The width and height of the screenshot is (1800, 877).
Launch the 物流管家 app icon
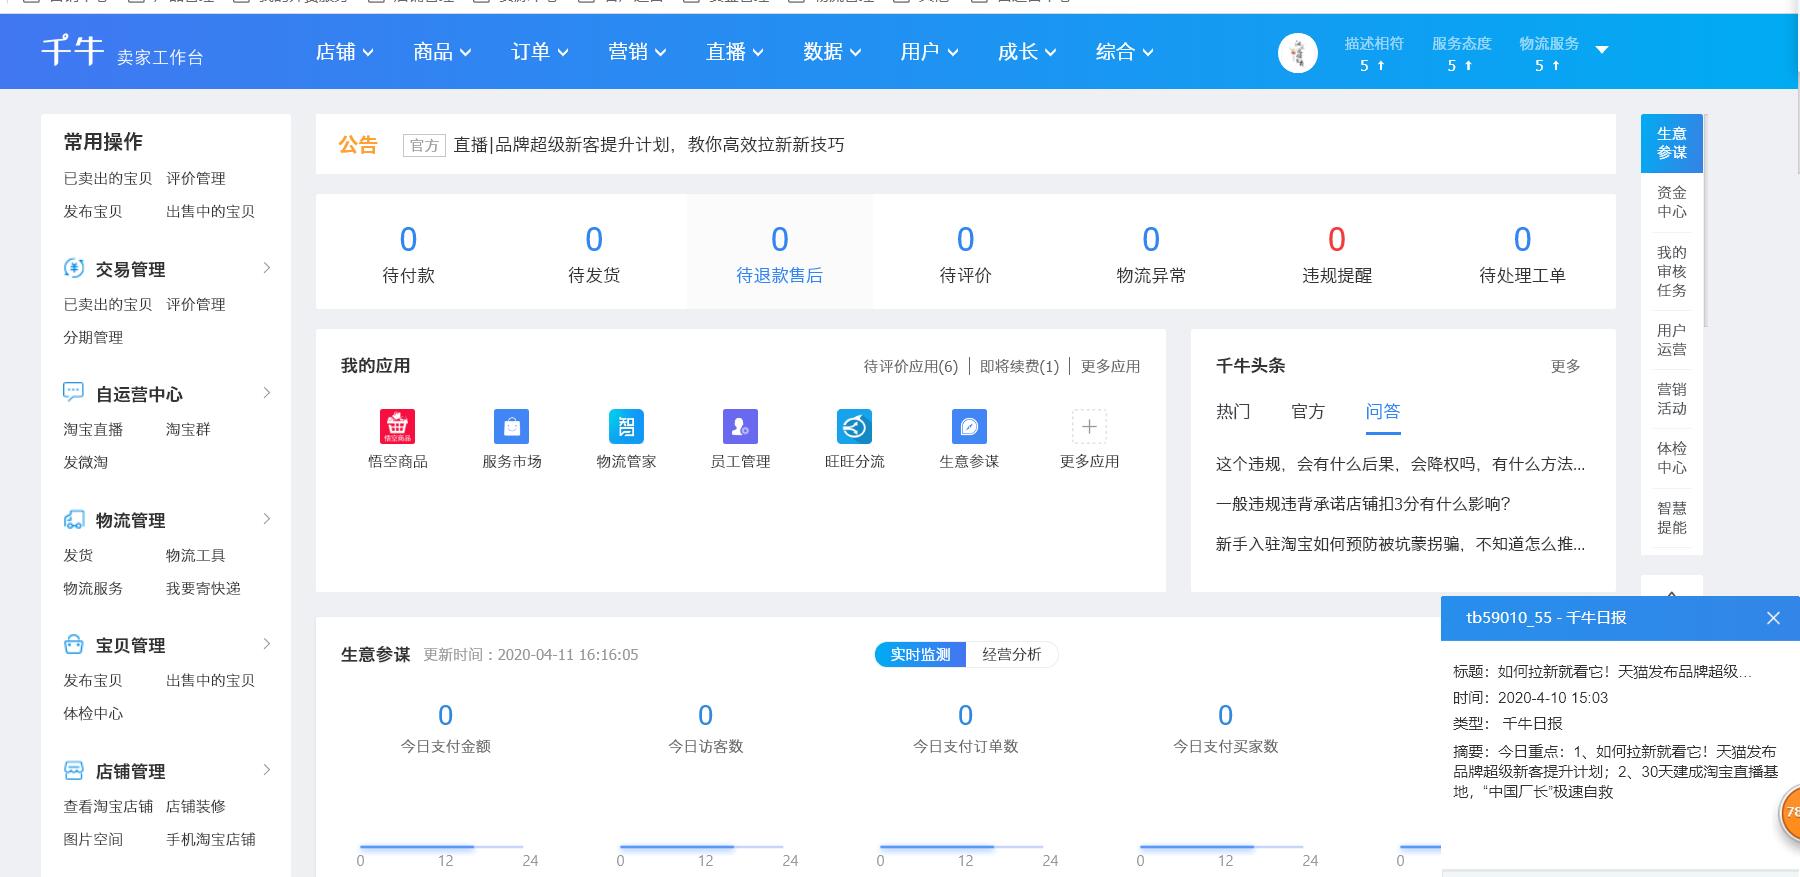pos(626,427)
